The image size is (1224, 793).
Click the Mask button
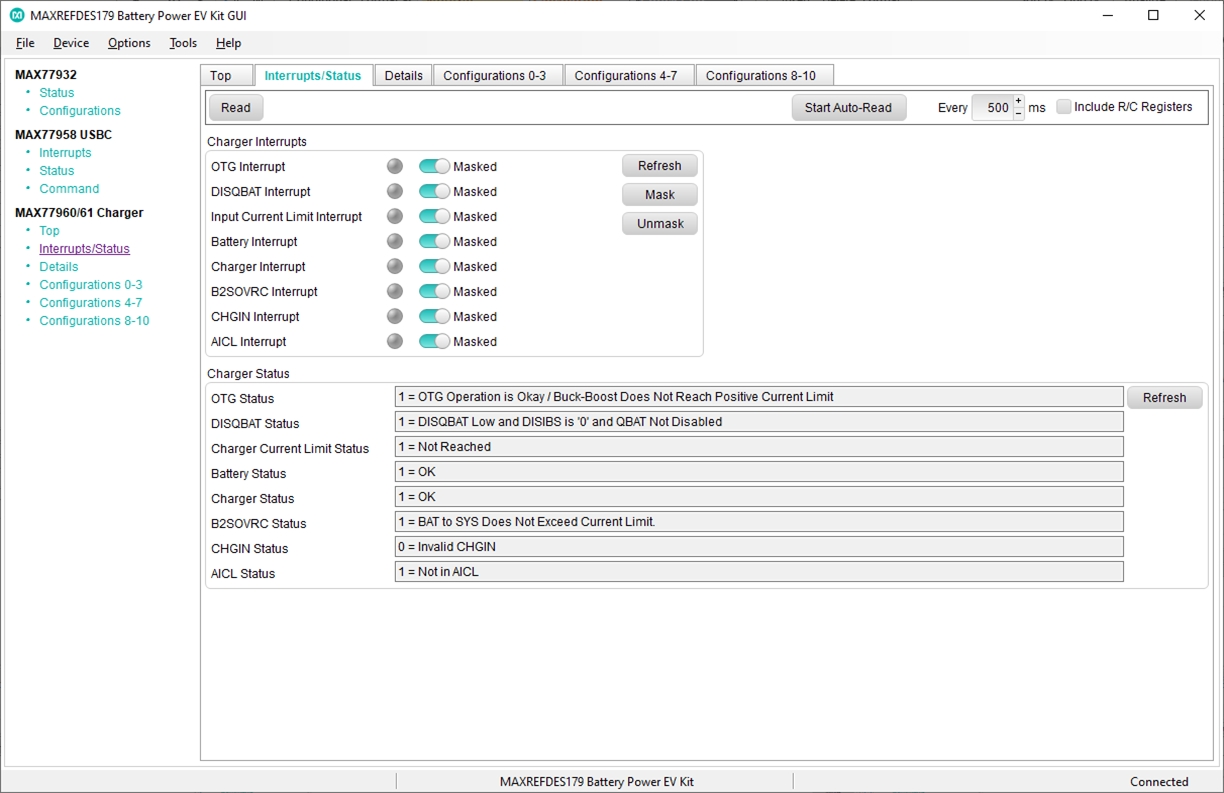coord(660,195)
